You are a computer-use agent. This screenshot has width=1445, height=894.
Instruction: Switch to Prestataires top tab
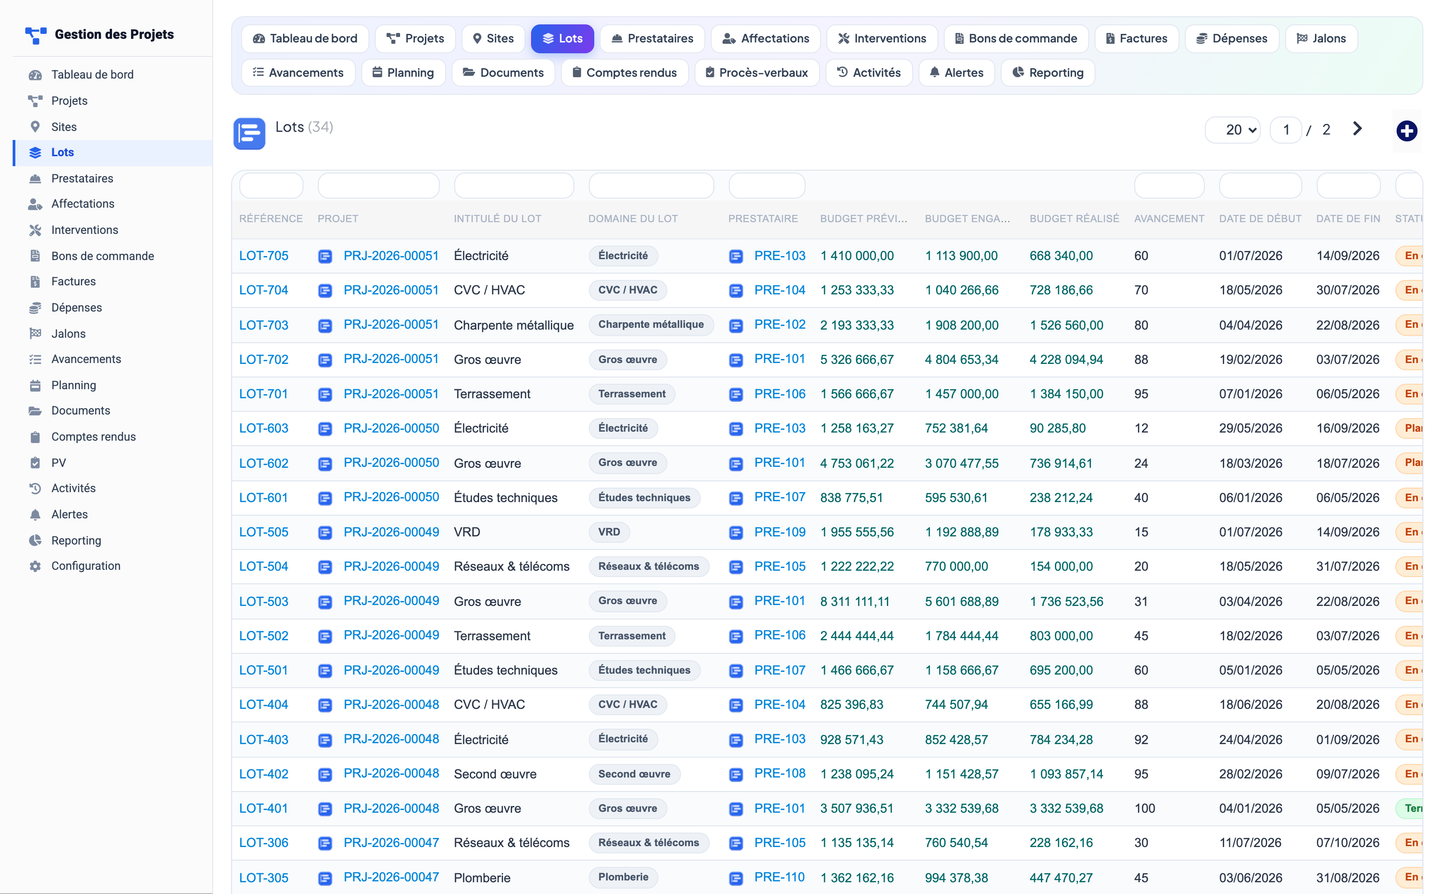(x=652, y=39)
